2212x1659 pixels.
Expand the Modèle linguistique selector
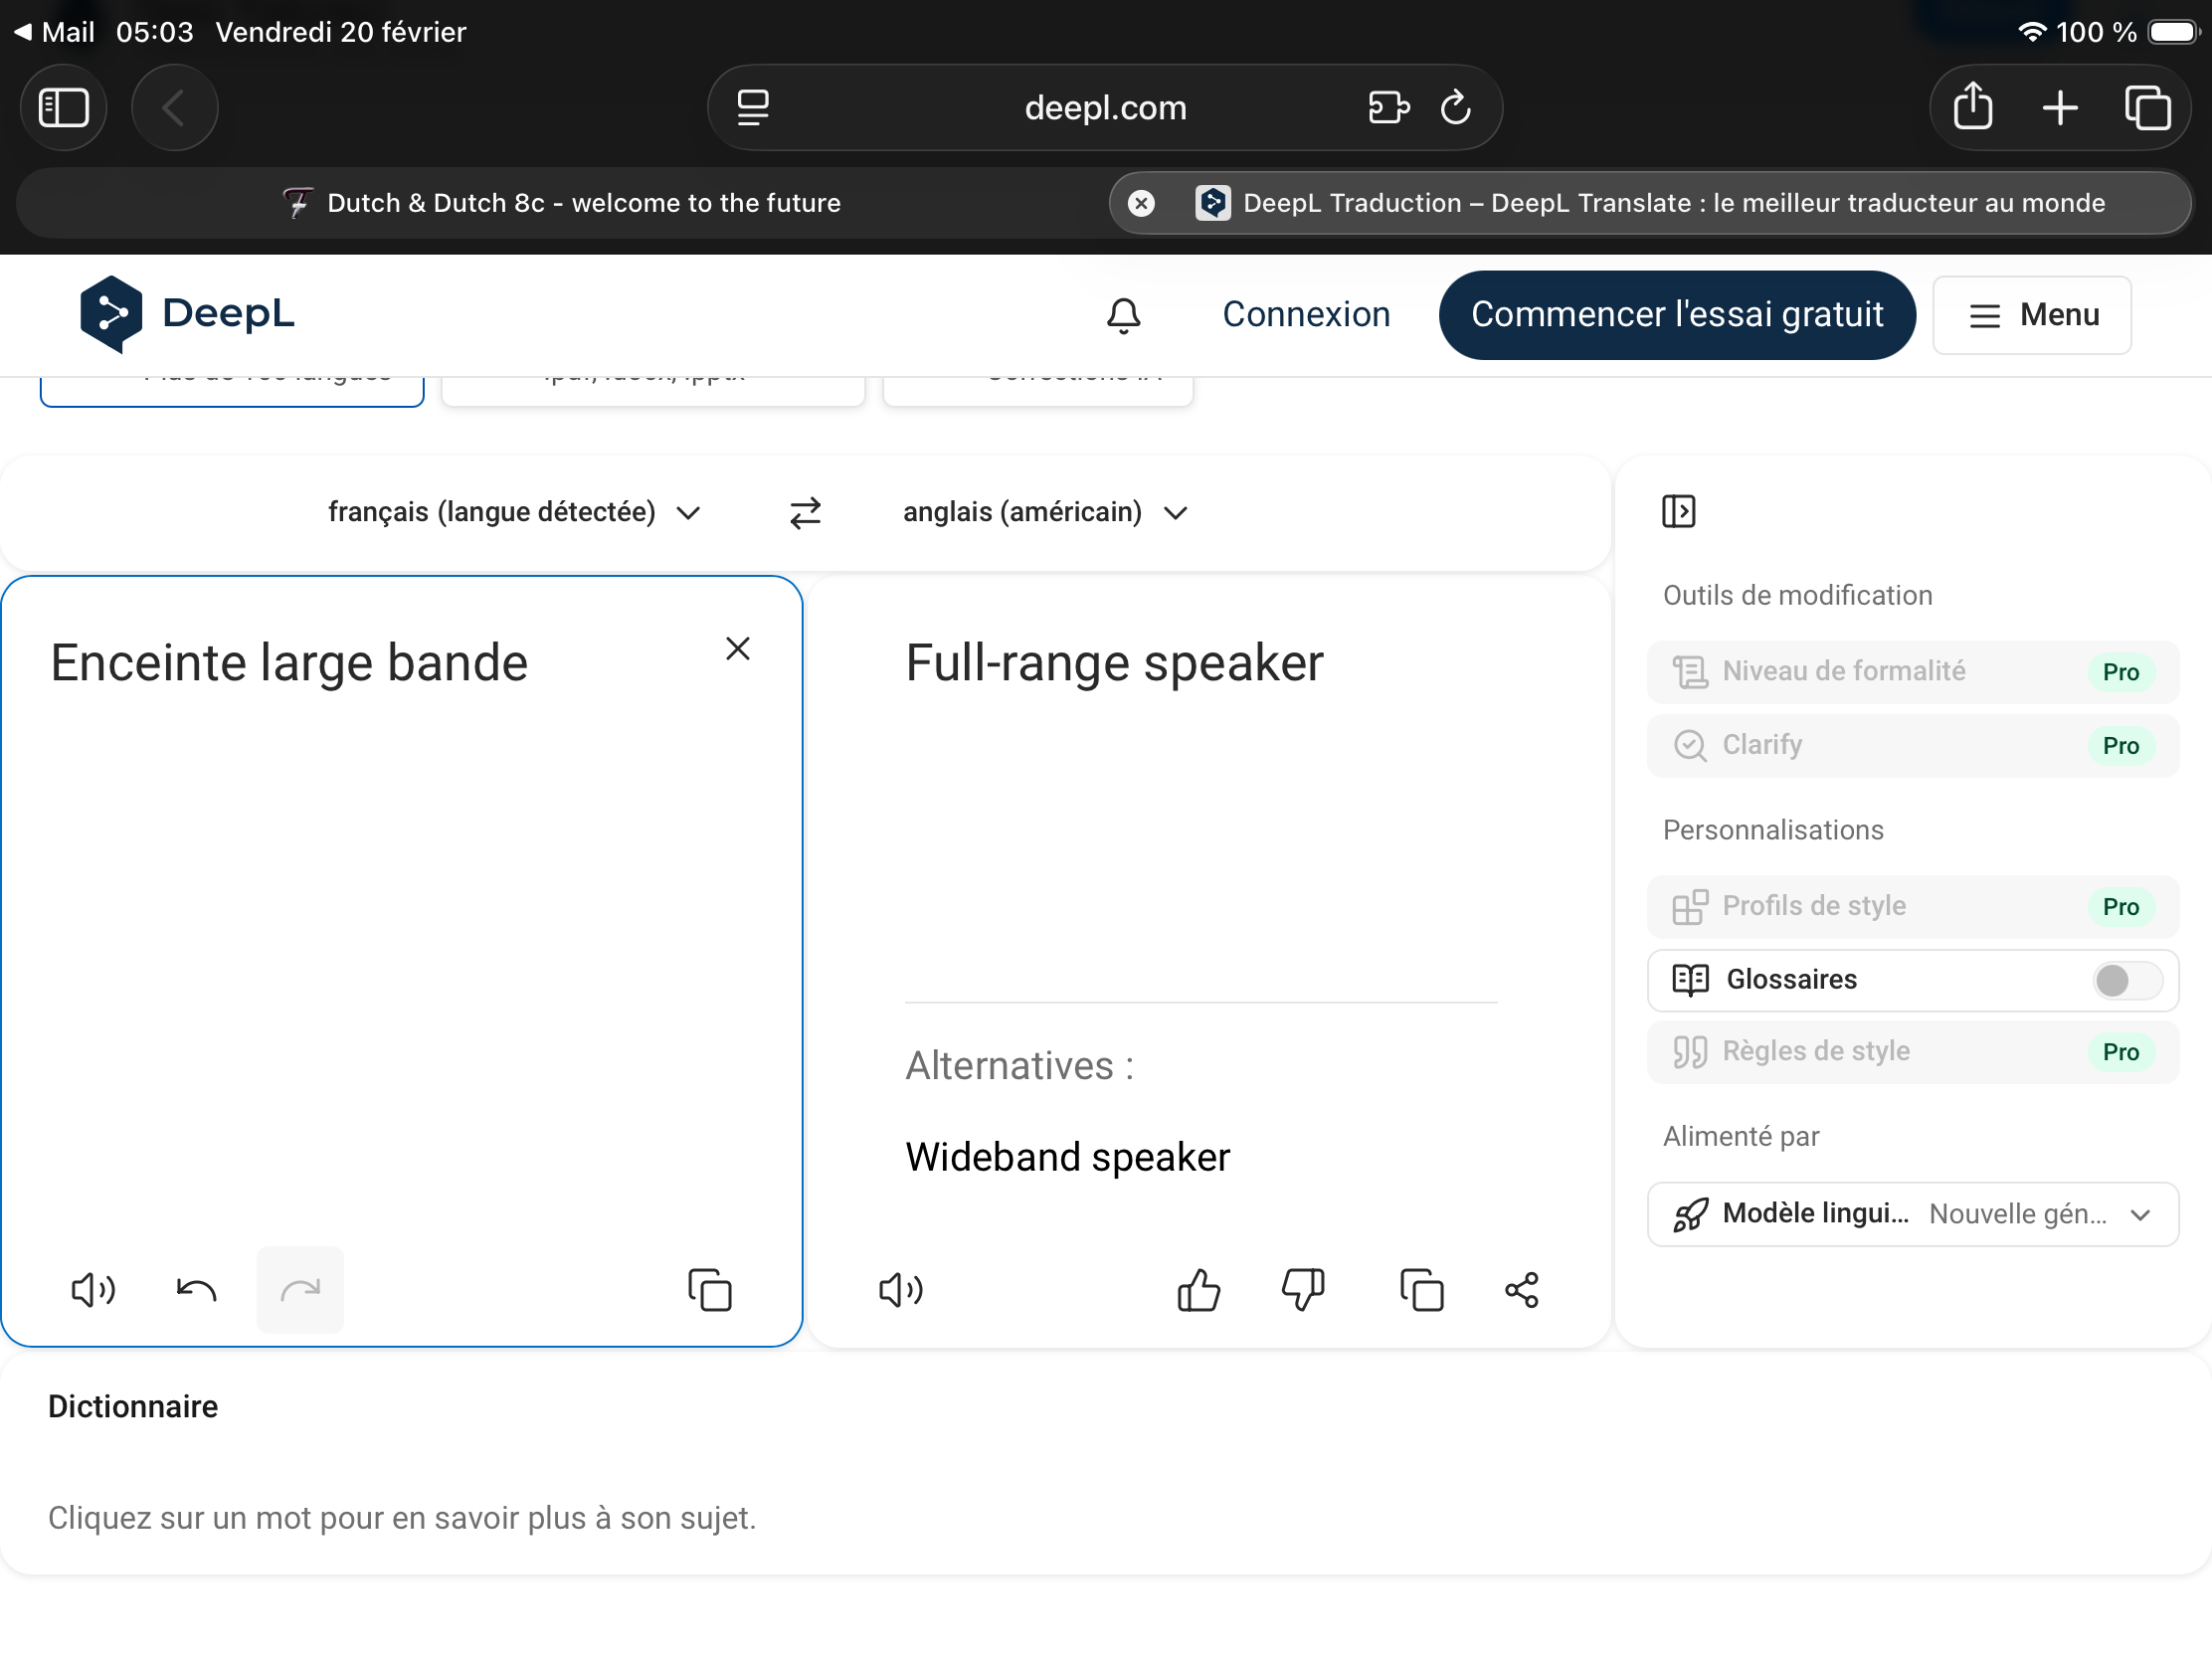[1911, 1214]
